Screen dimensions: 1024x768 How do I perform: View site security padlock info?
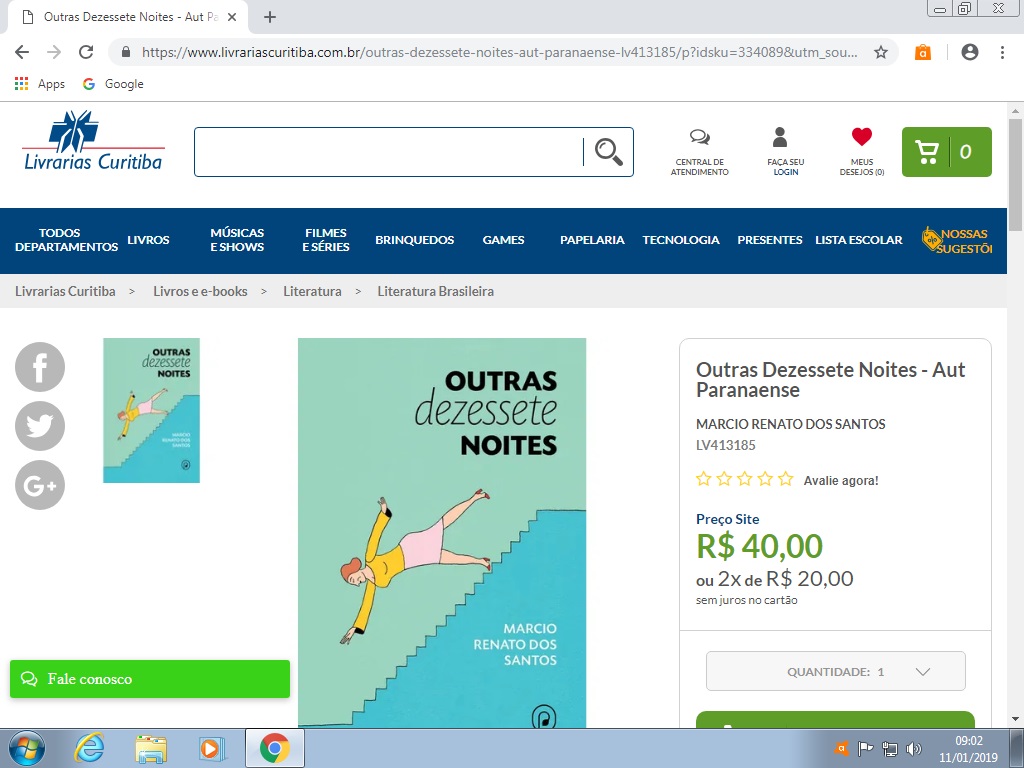[126, 52]
